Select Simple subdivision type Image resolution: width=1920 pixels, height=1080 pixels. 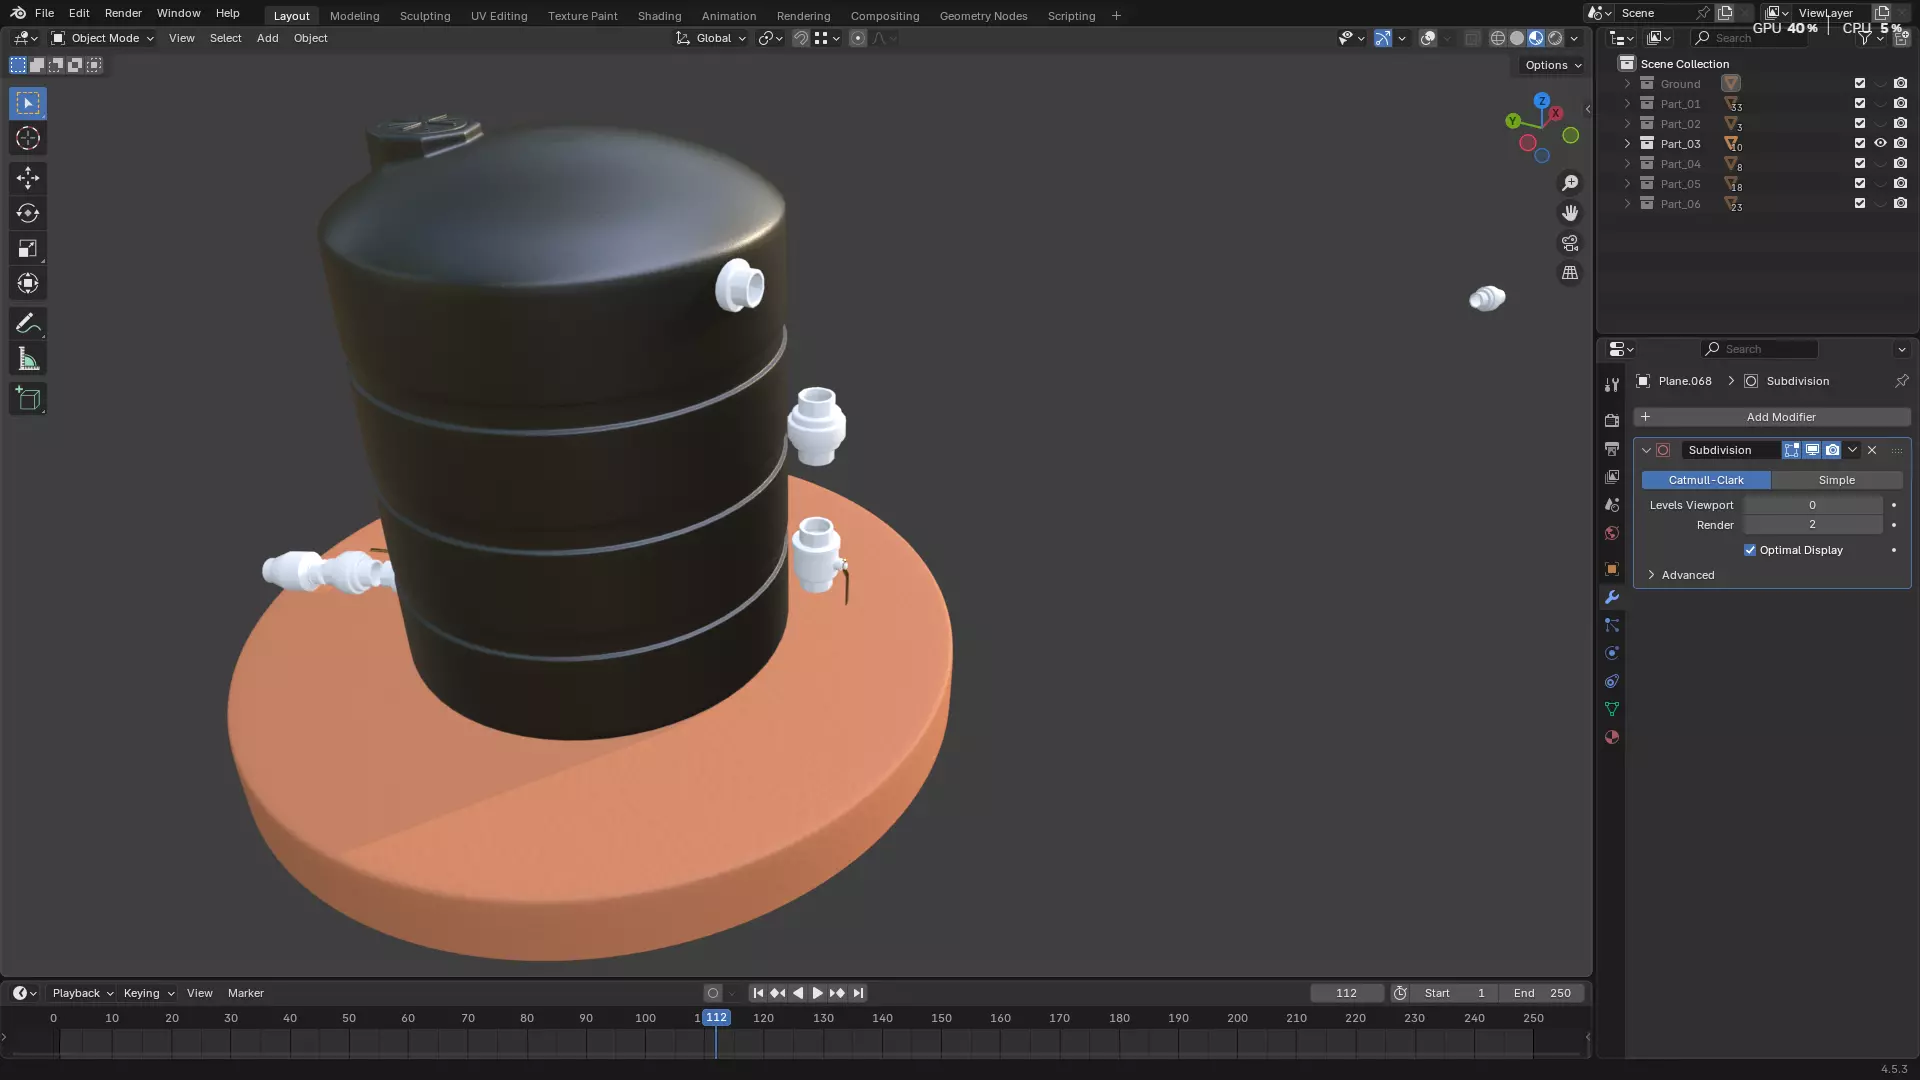point(1836,480)
